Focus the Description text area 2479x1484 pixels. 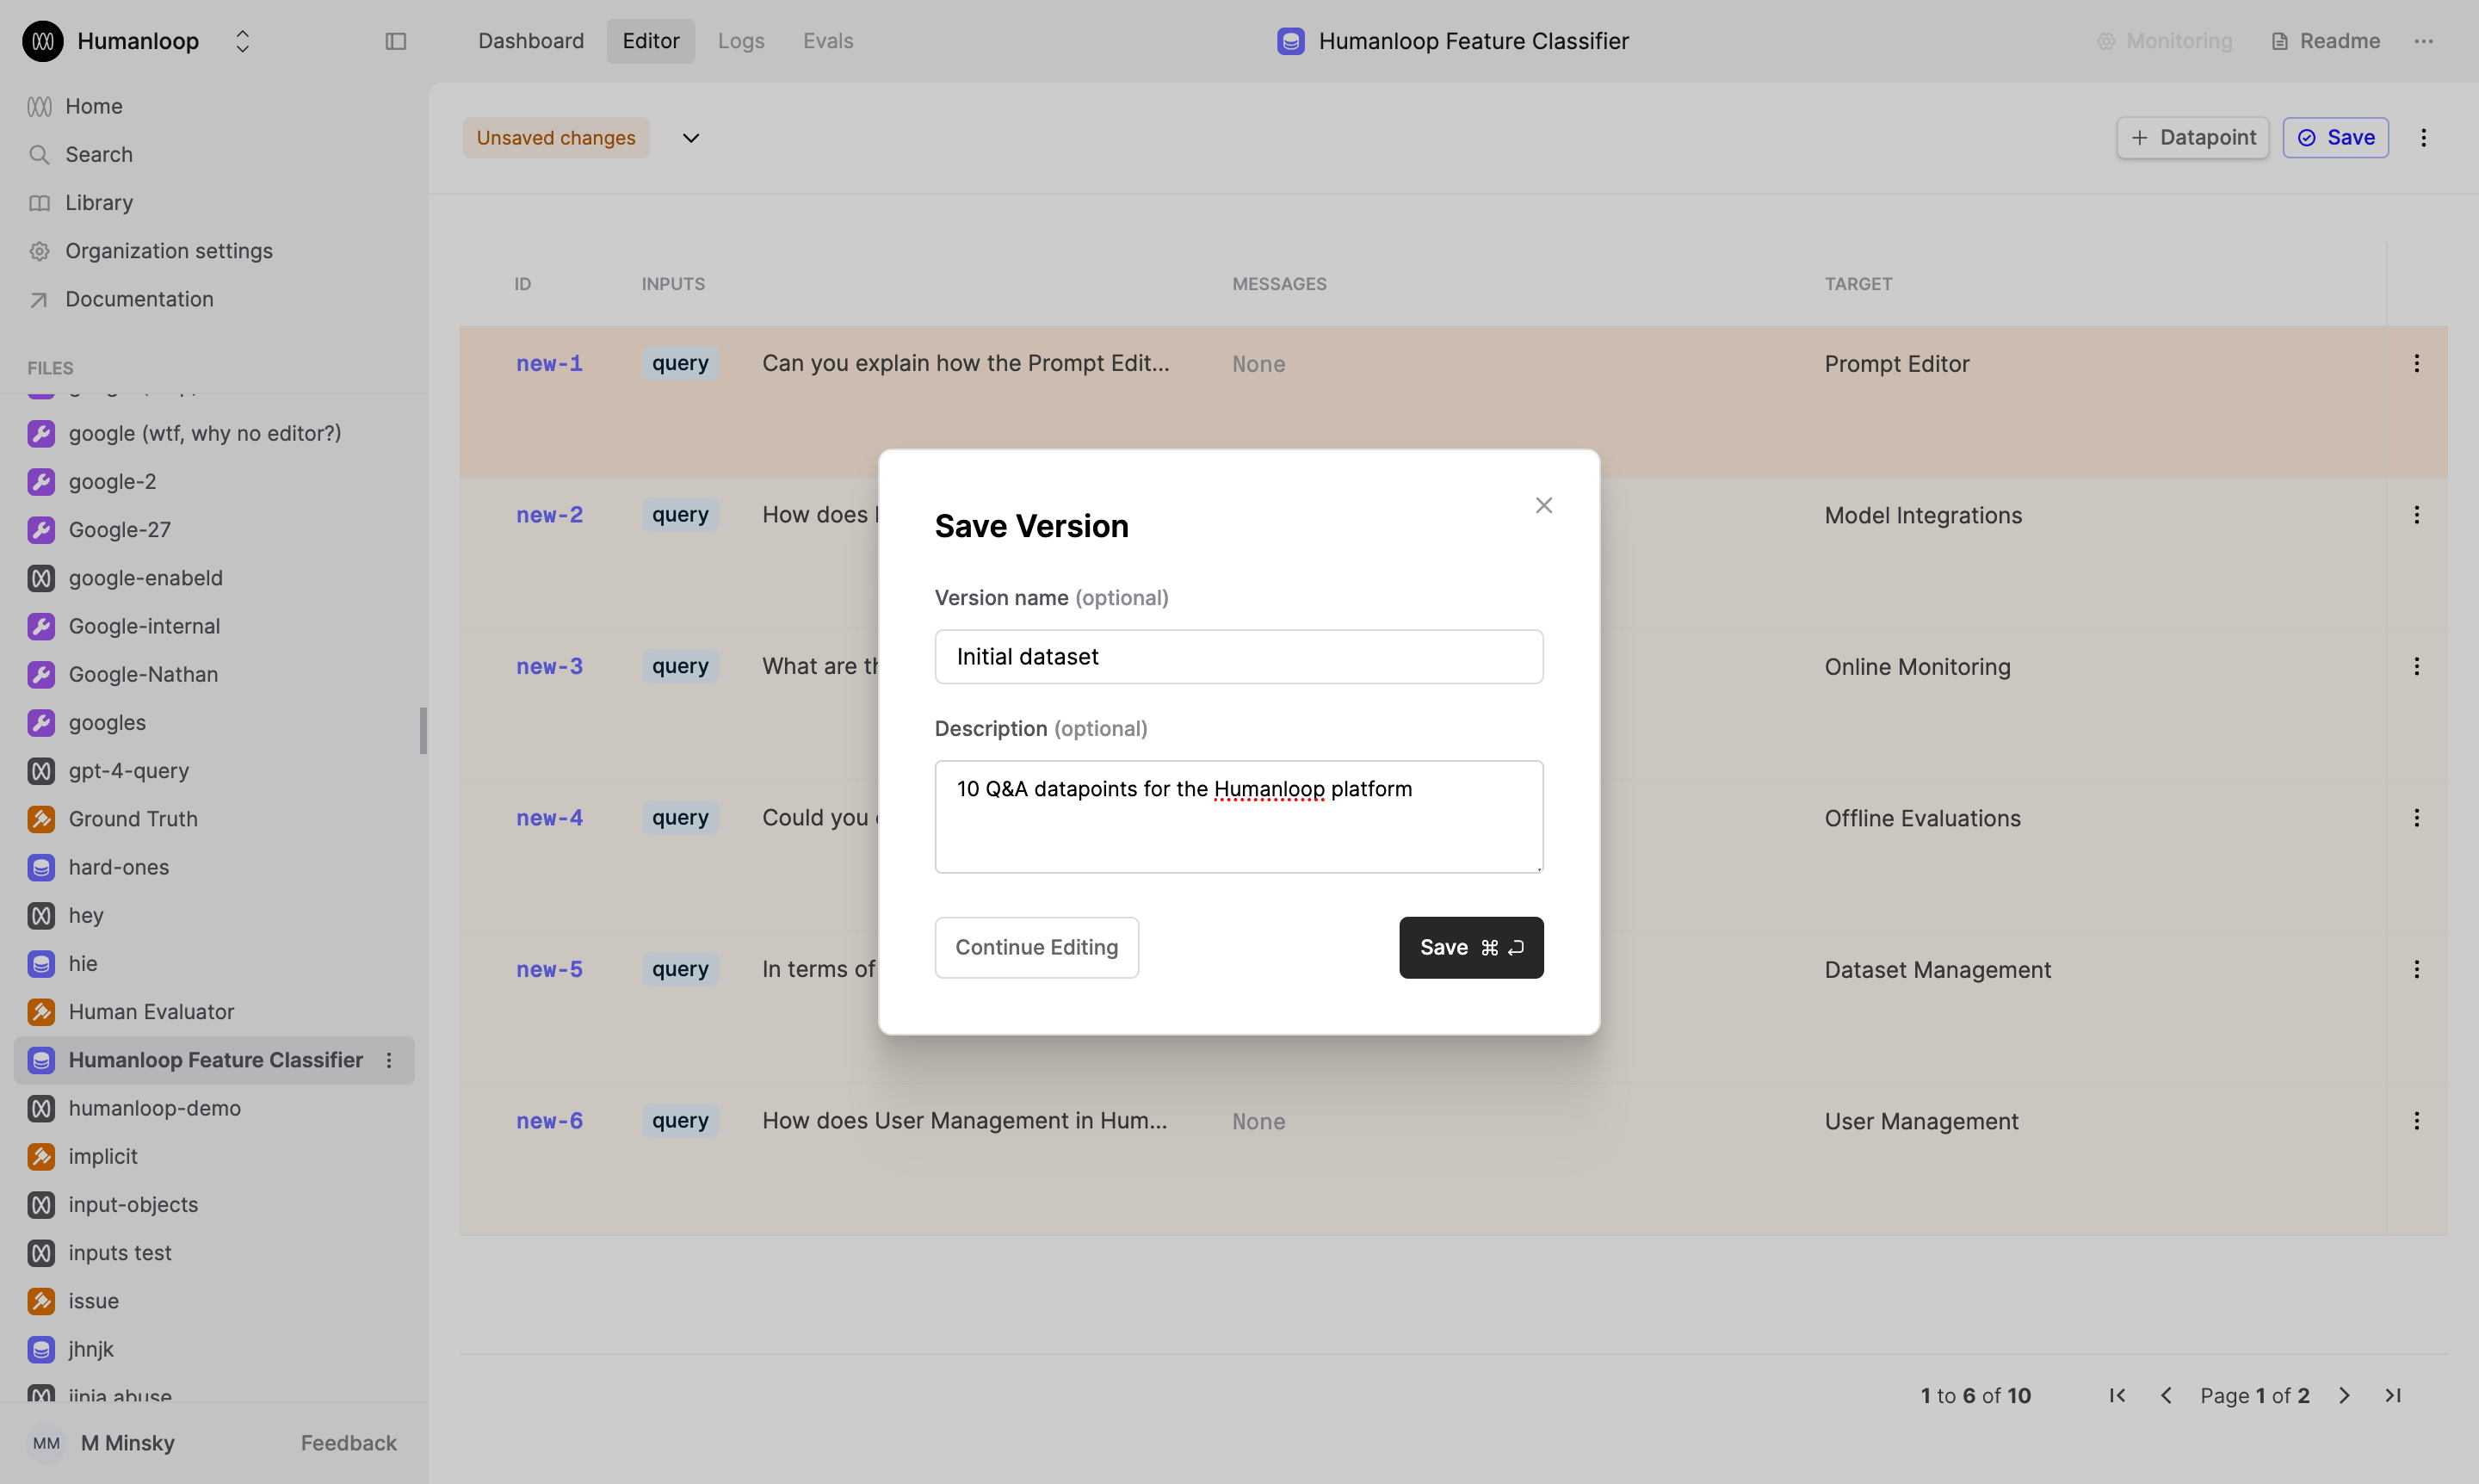coord(1239,817)
